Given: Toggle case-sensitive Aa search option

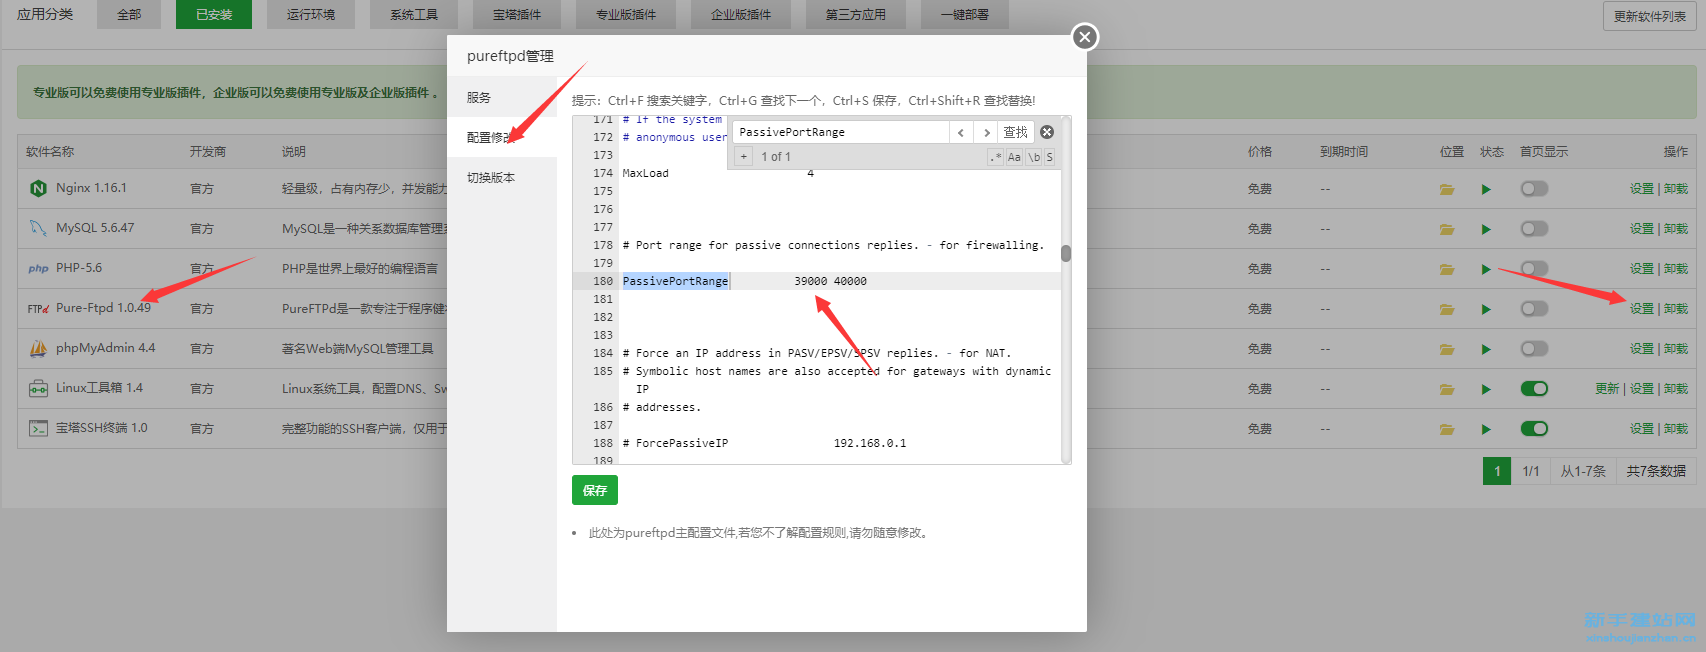Looking at the screenshot, I should coord(1014,157).
